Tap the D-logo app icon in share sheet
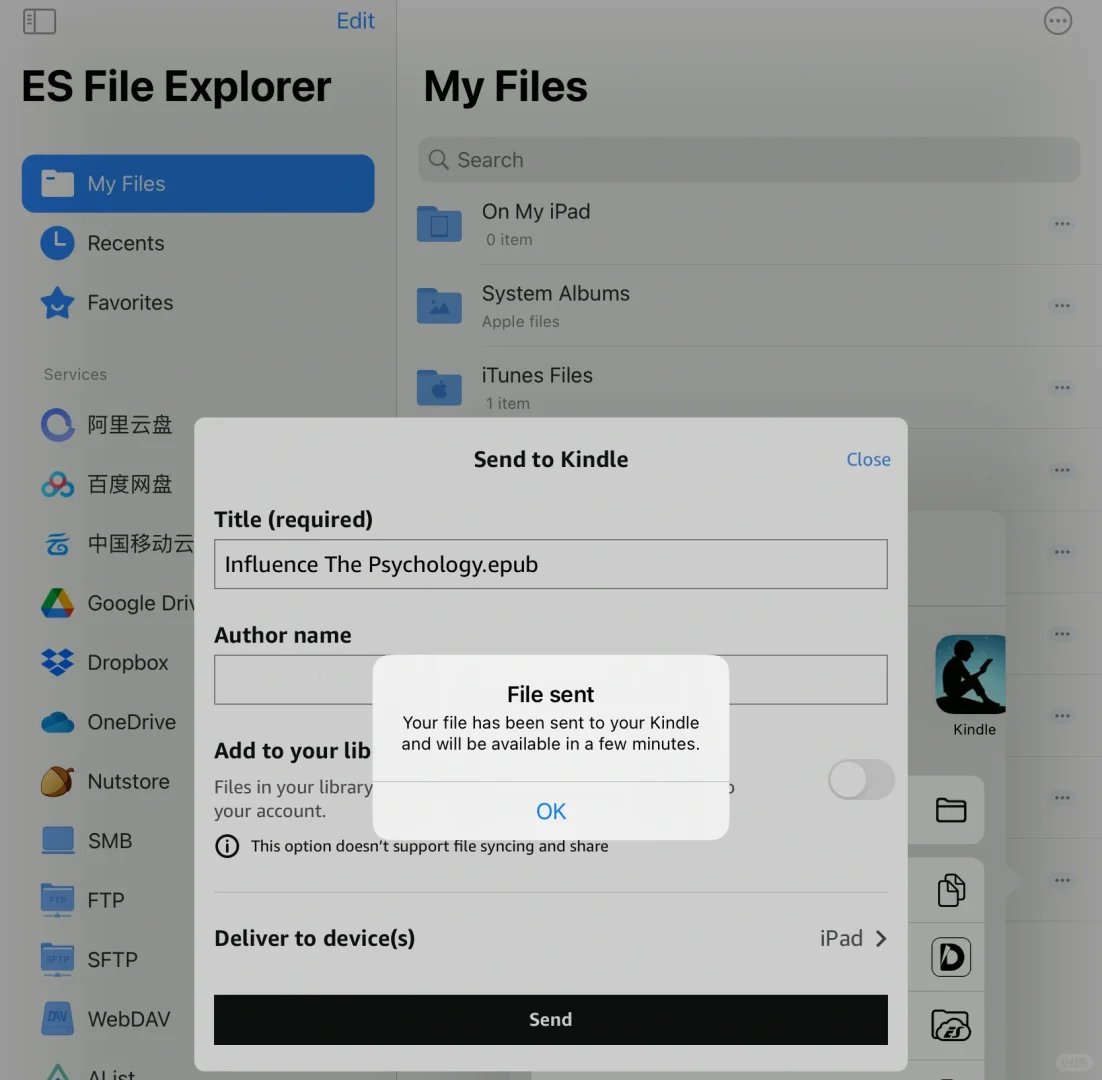 951,957
